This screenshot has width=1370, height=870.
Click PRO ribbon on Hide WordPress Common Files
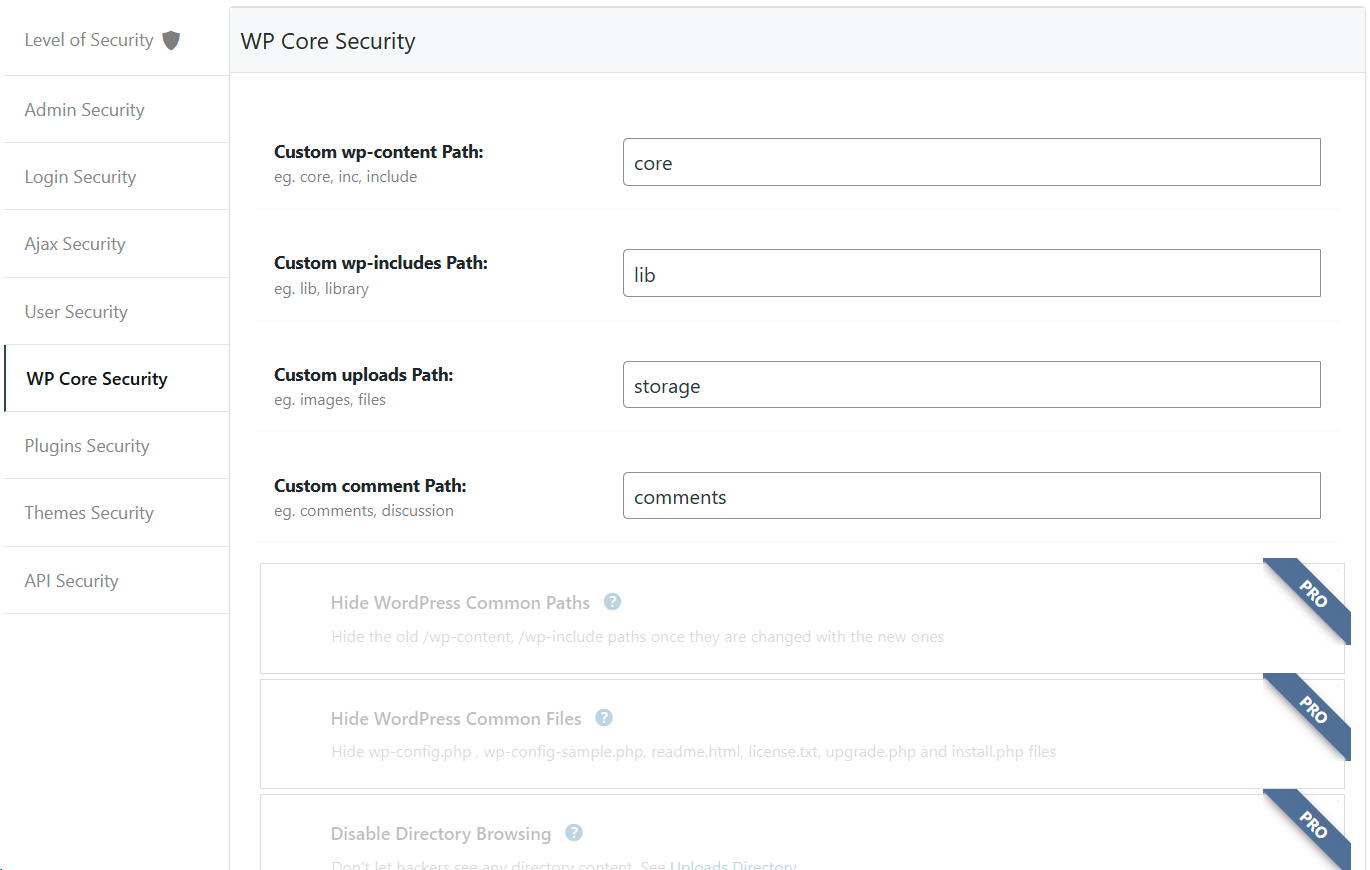coord(1311,711)
